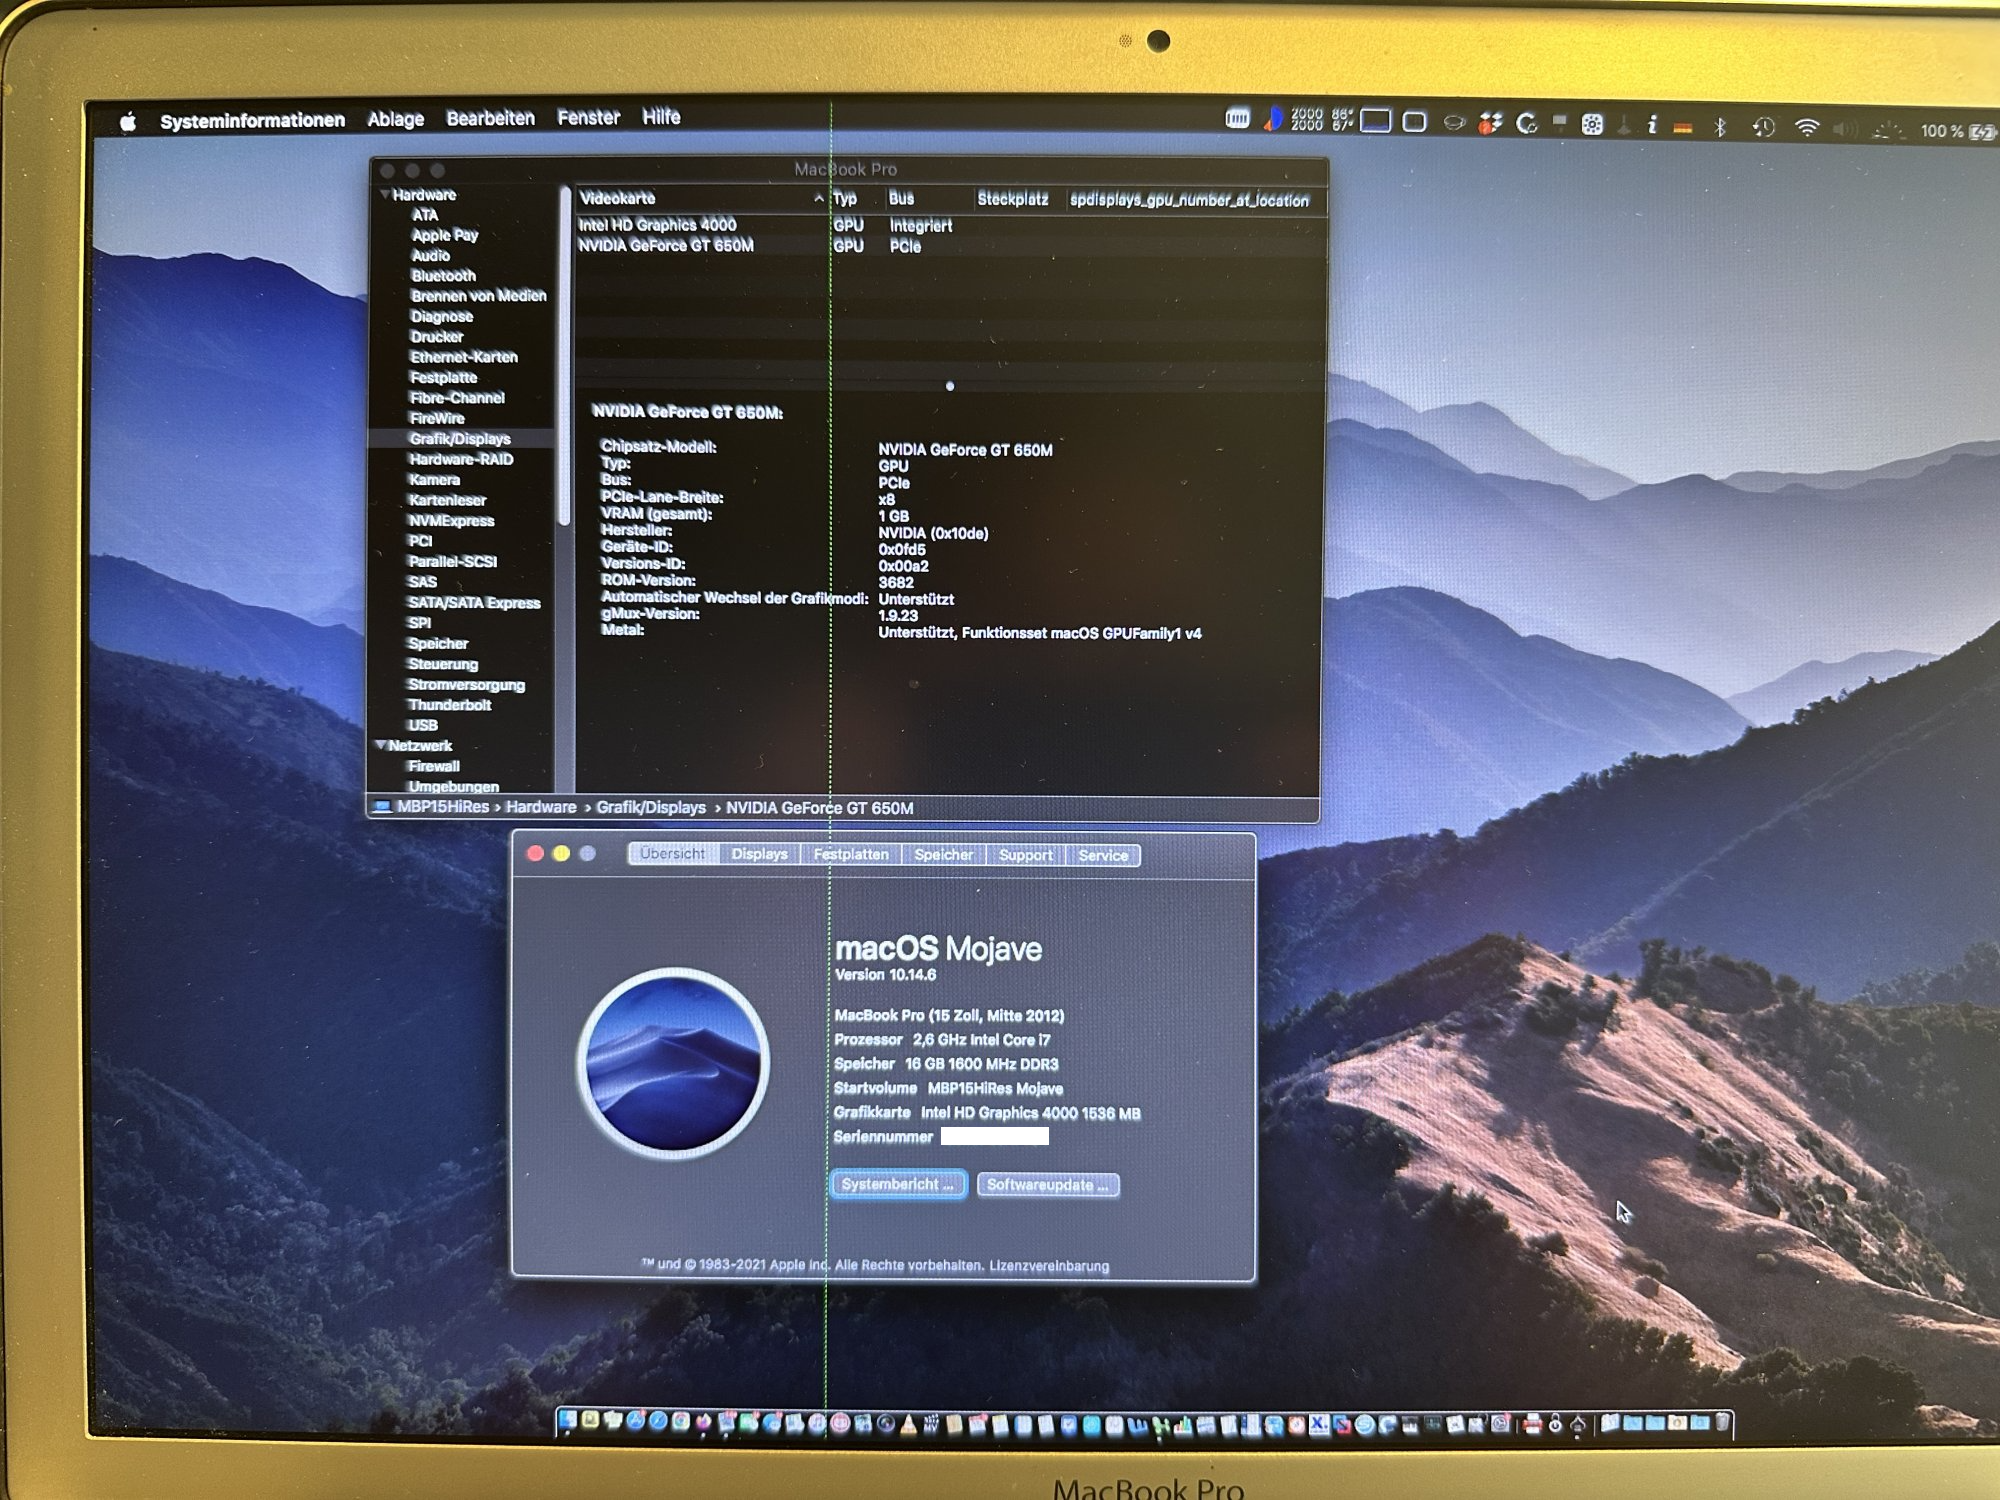Launch VLC from the Dock
Screen dimensions: 2000x1500
(x=909, y=1424)
